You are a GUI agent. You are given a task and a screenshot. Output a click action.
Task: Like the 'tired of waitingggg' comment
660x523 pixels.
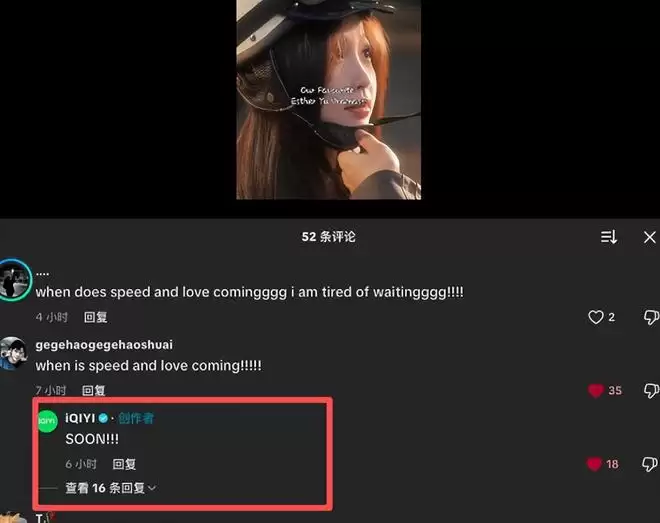595,317
